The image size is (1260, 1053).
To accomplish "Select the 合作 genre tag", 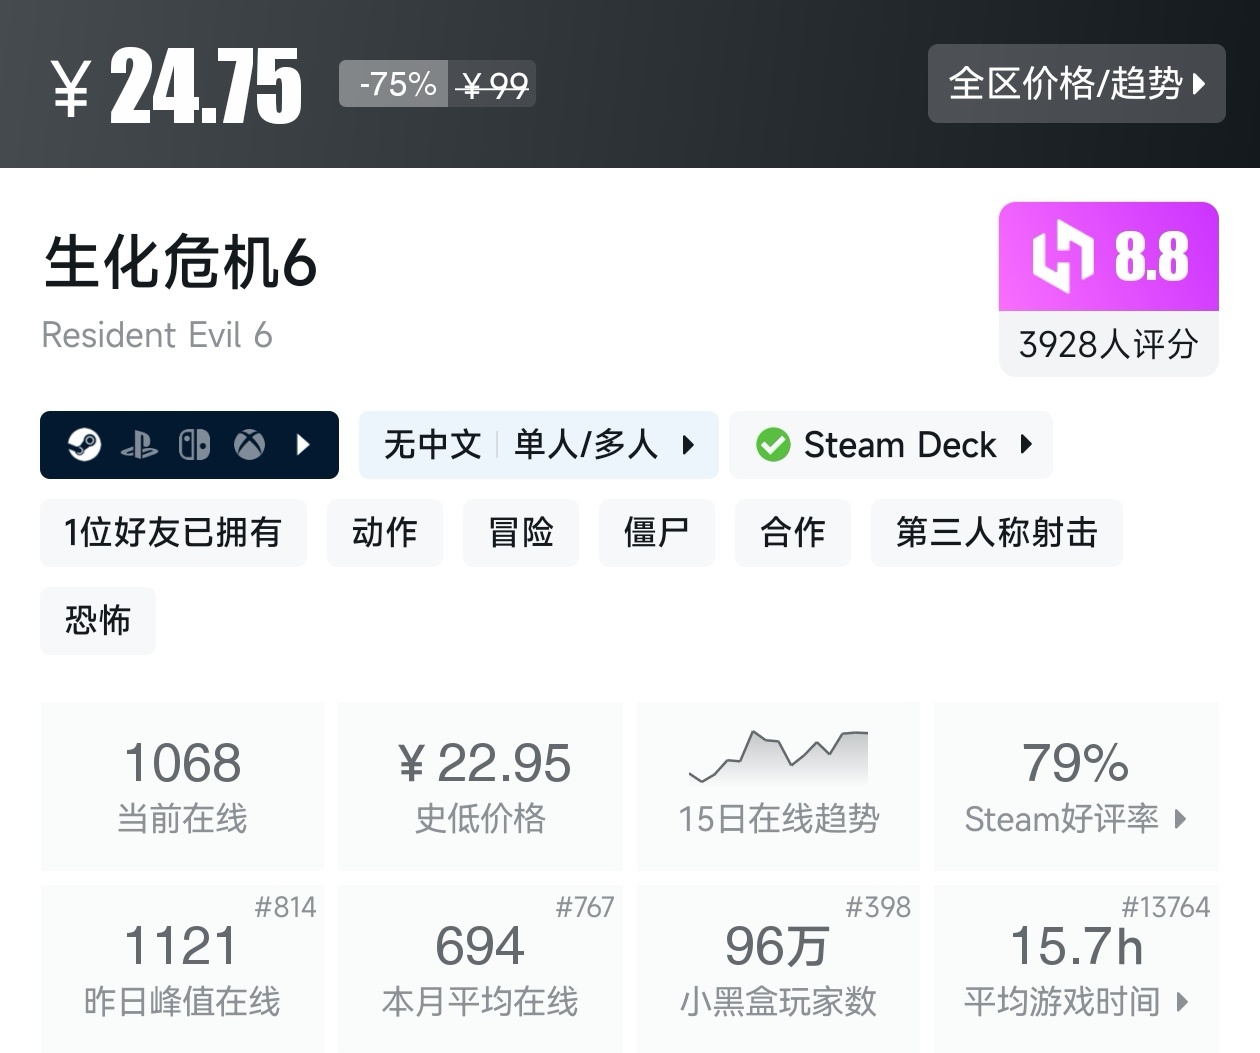I will coord(793,533).
